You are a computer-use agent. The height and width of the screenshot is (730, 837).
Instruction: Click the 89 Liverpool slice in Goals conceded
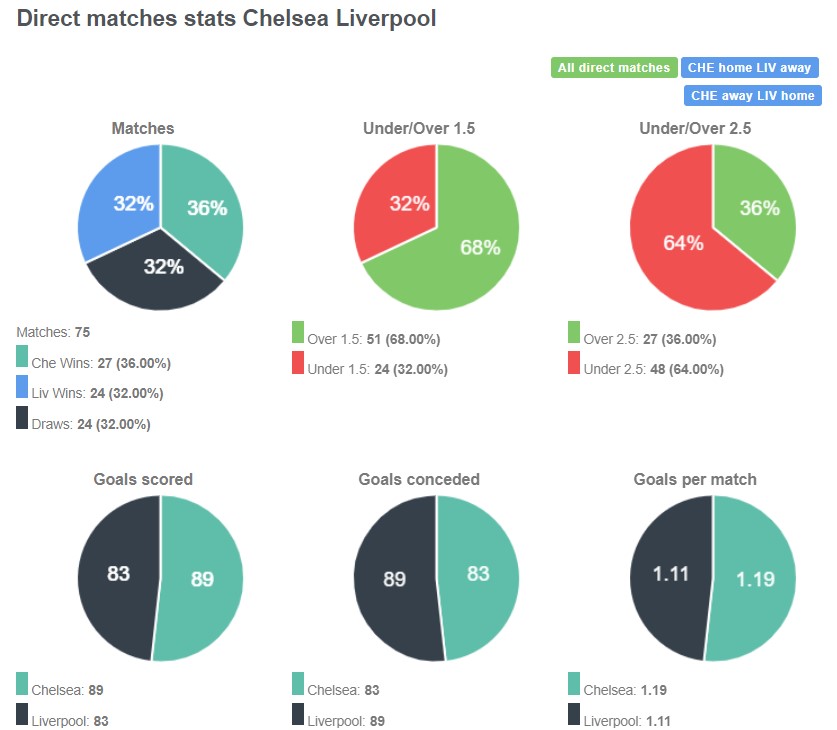tap(395, 580)
